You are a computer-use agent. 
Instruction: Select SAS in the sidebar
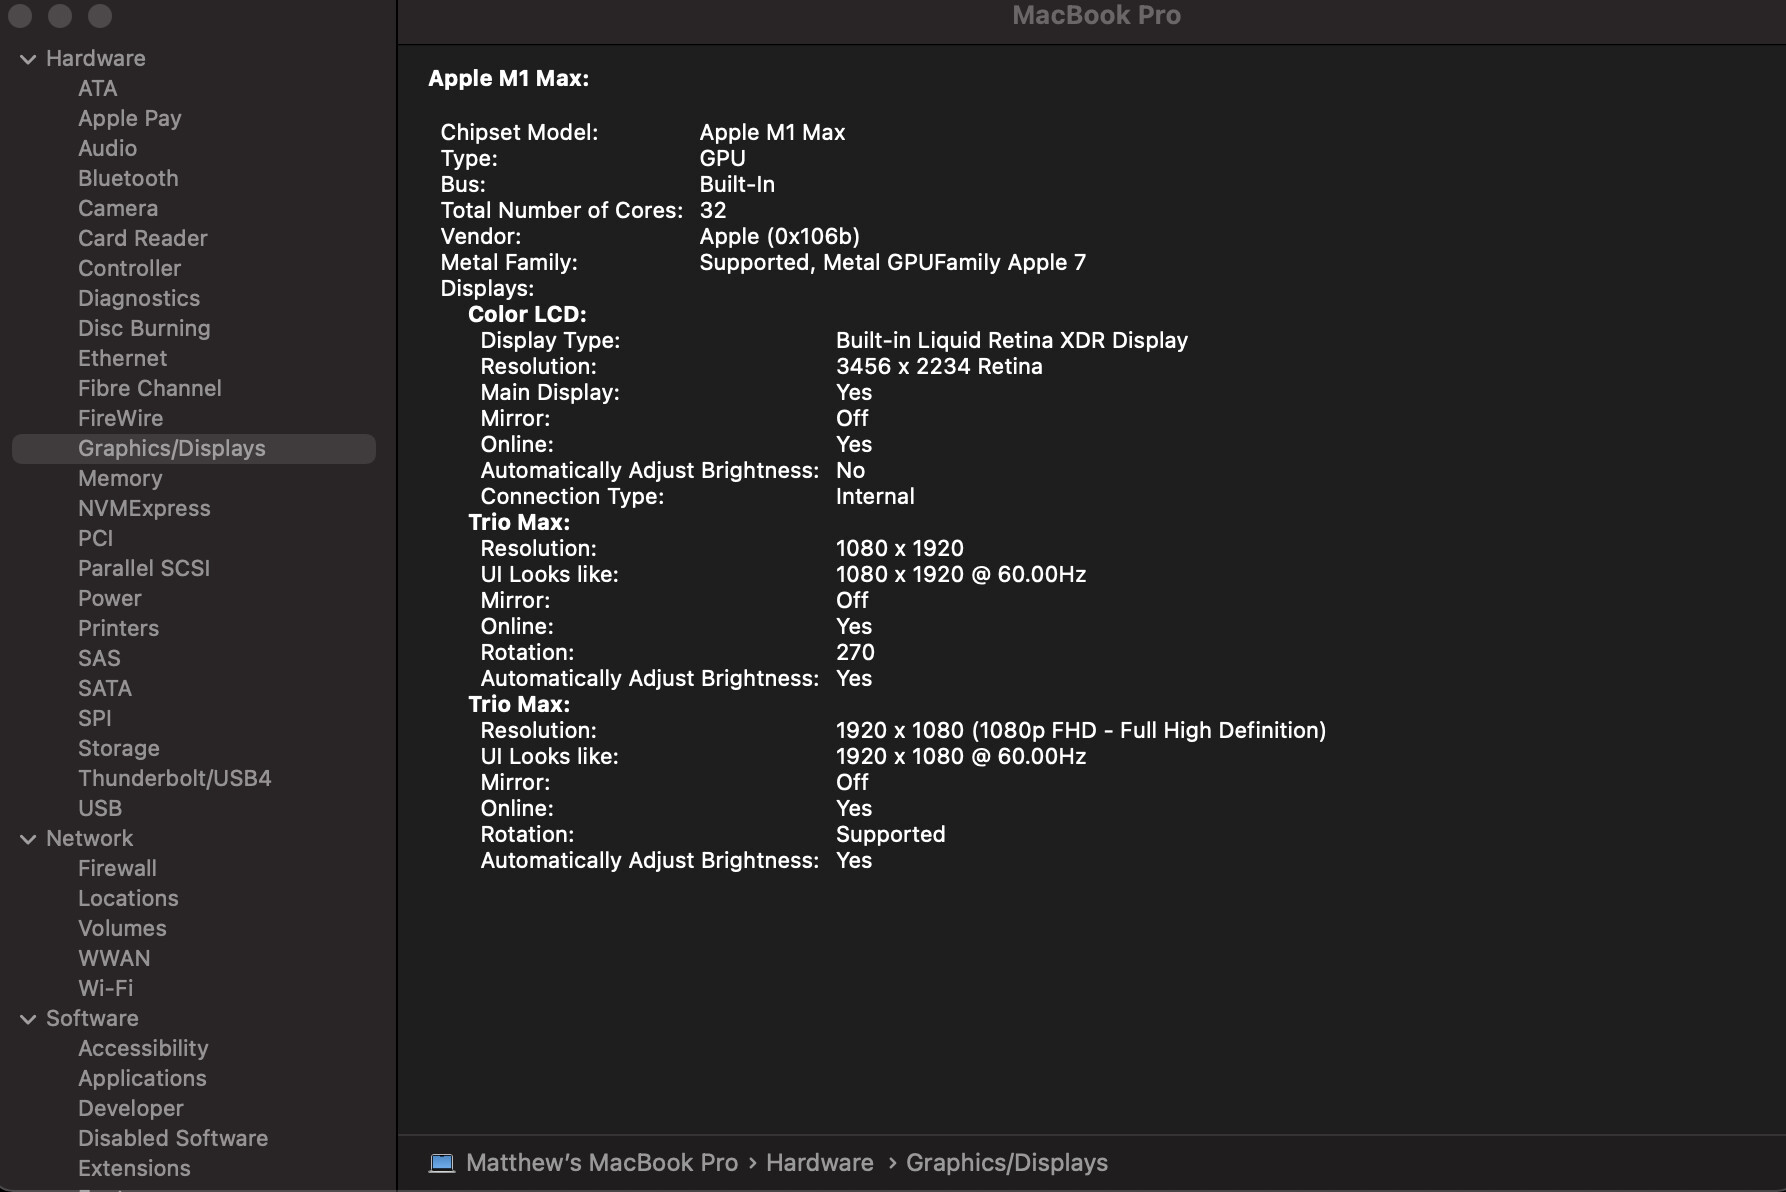[99, 659]
